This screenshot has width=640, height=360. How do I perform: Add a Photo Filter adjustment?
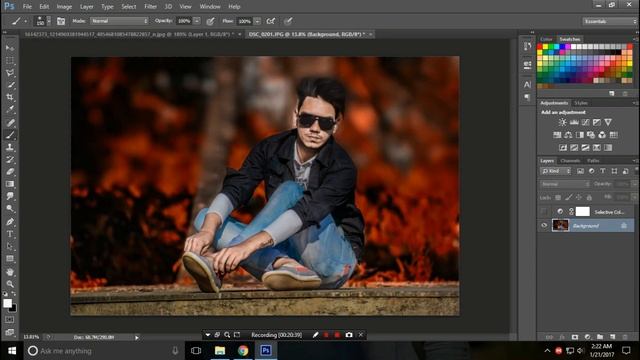(x=591, y=135)
